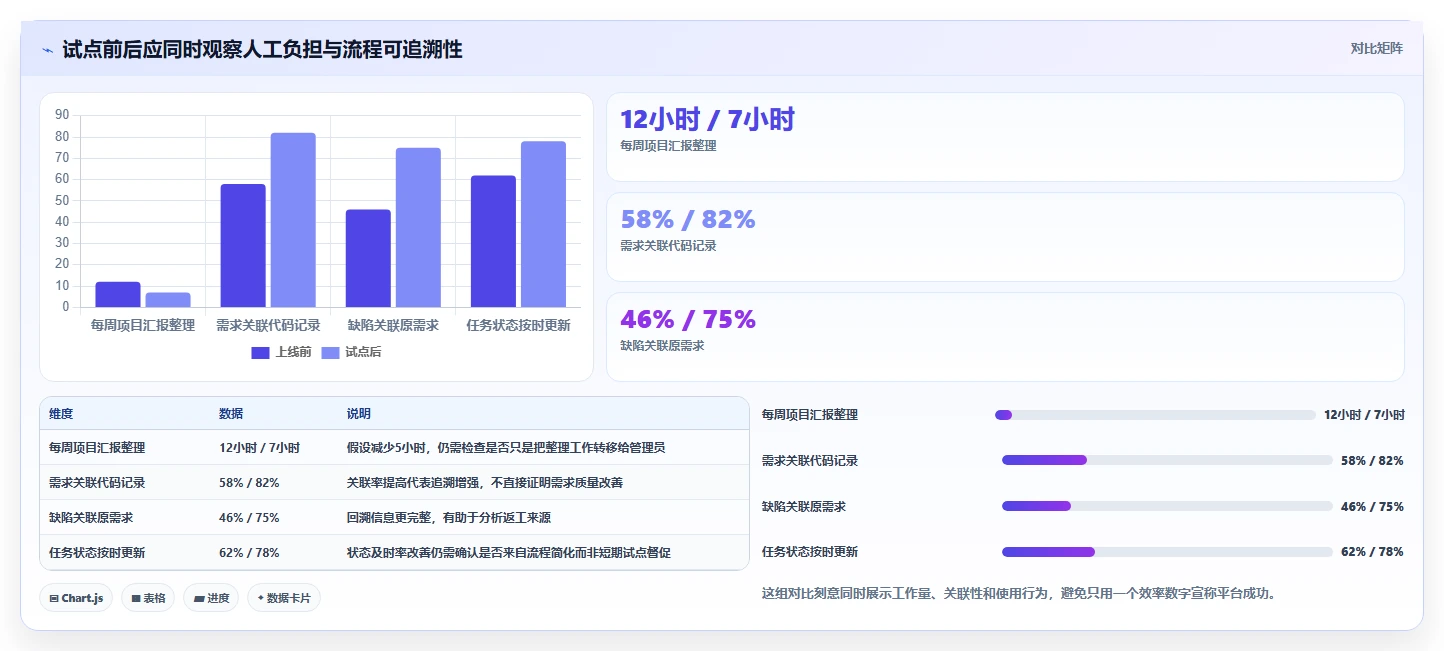Click description starting 假设减少5小时
The image size is (1444, 651).
[506, 448]
